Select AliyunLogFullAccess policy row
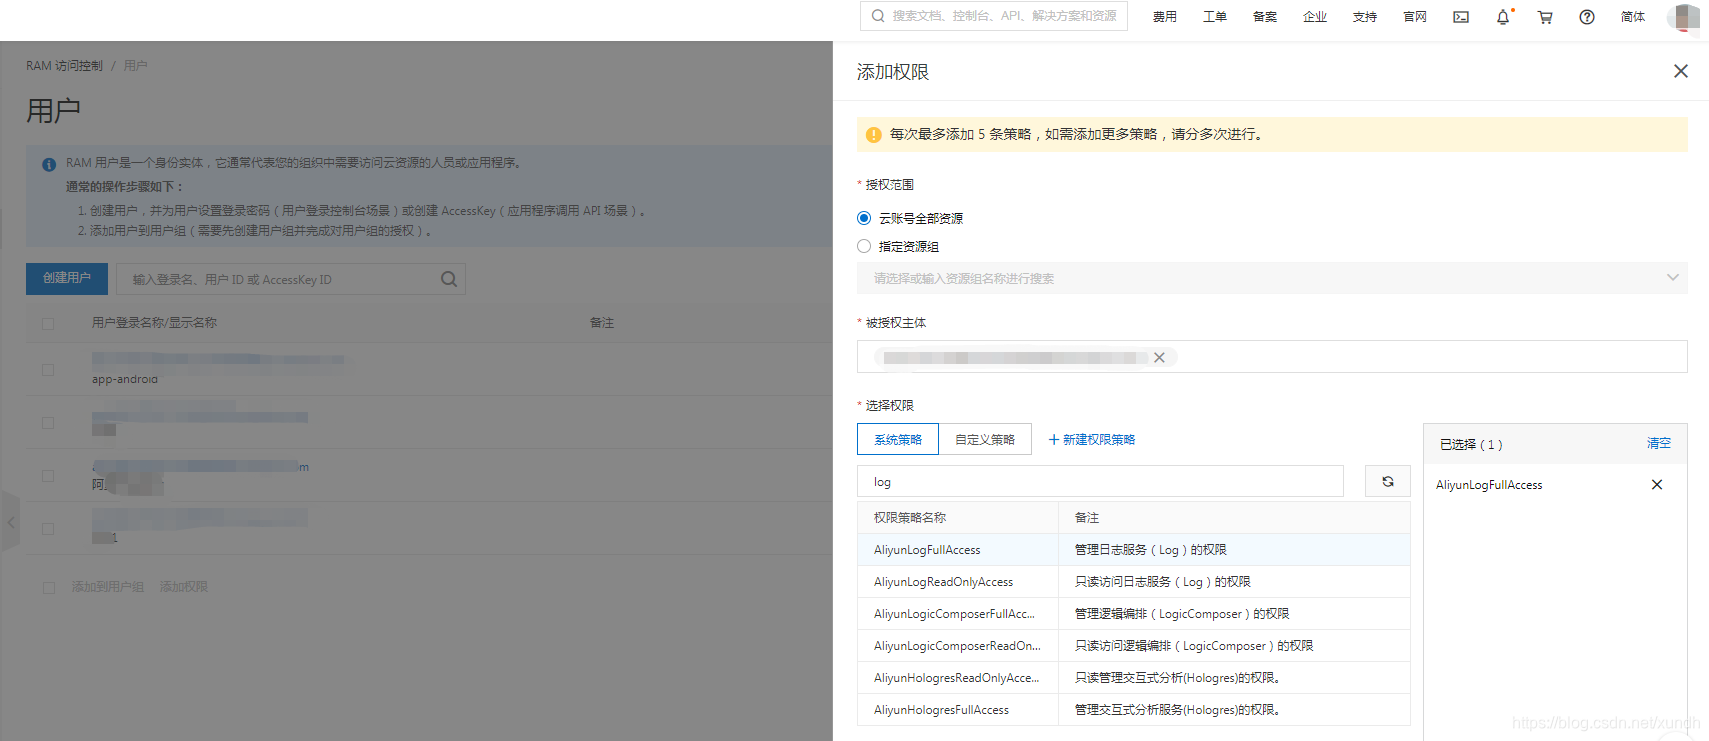Viewport: 1709px width, 741px height. pyautogui.click(x=1134, y=550)
